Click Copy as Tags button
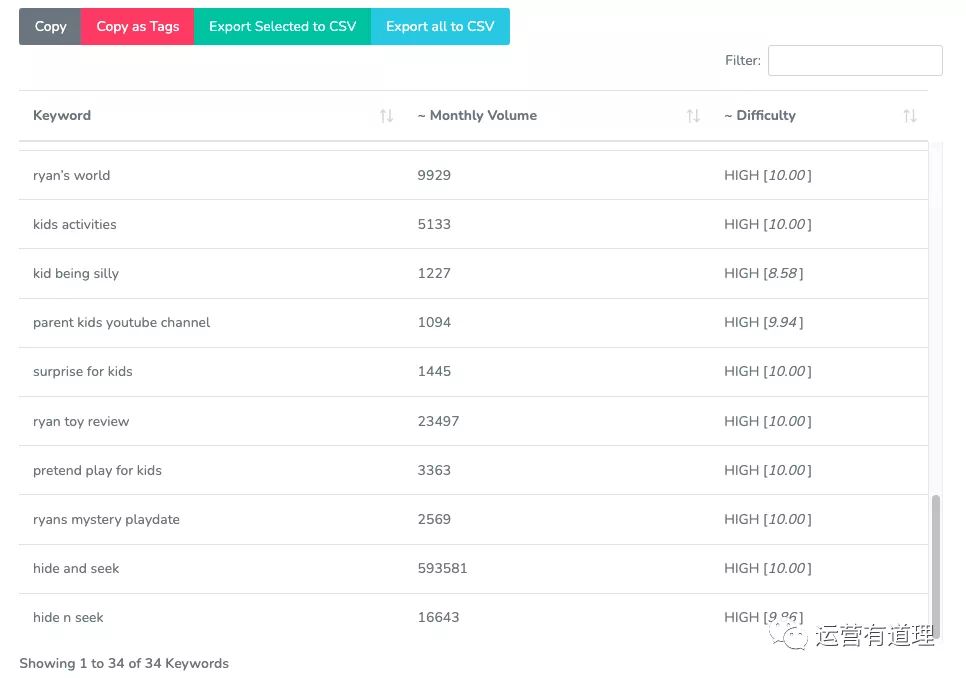This screenshot has height=678, width=966. pos(137,26)
